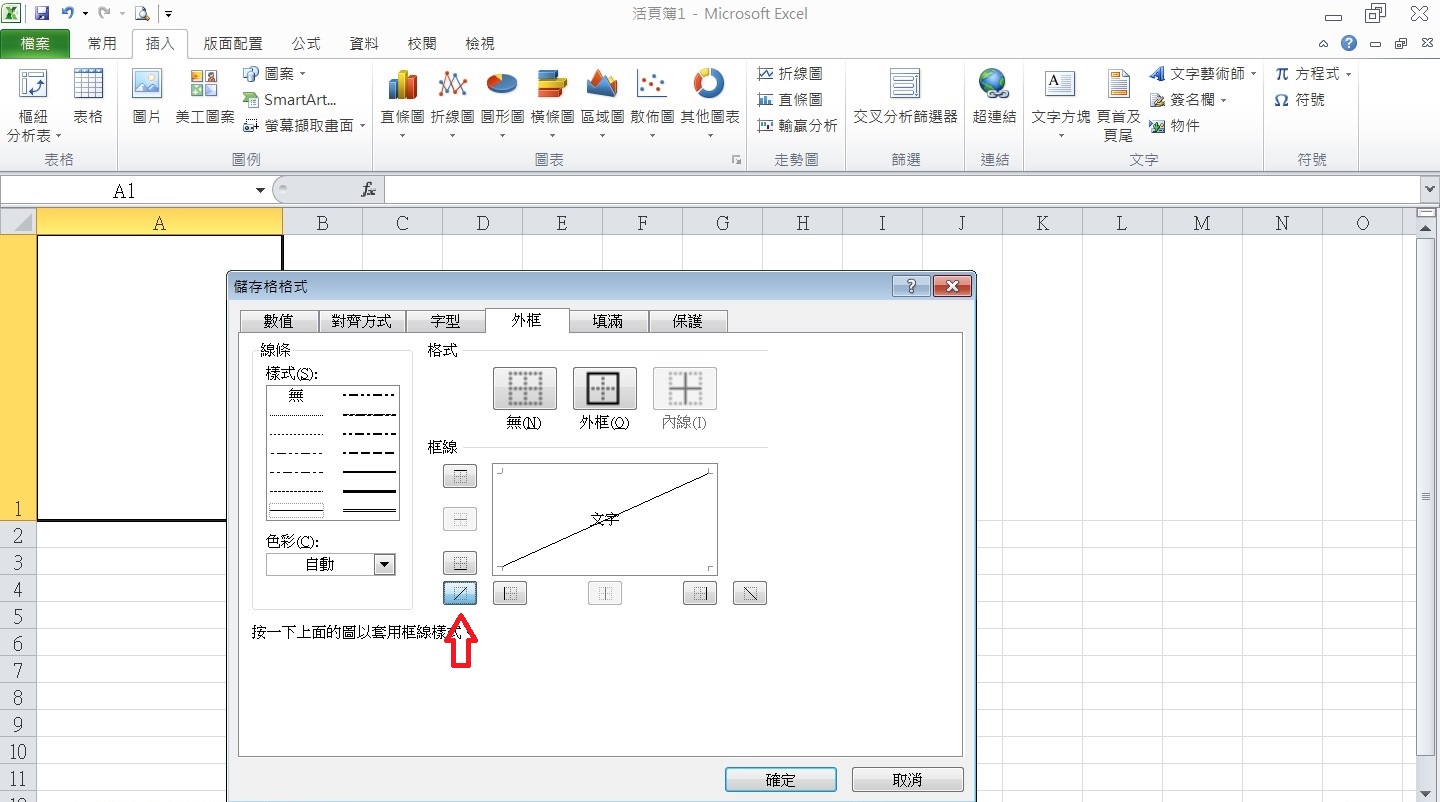The height and width of the screenshot is (802, 1440).
Task: Open the 色彩 color dropdown
Action: (x=384, y=564)
